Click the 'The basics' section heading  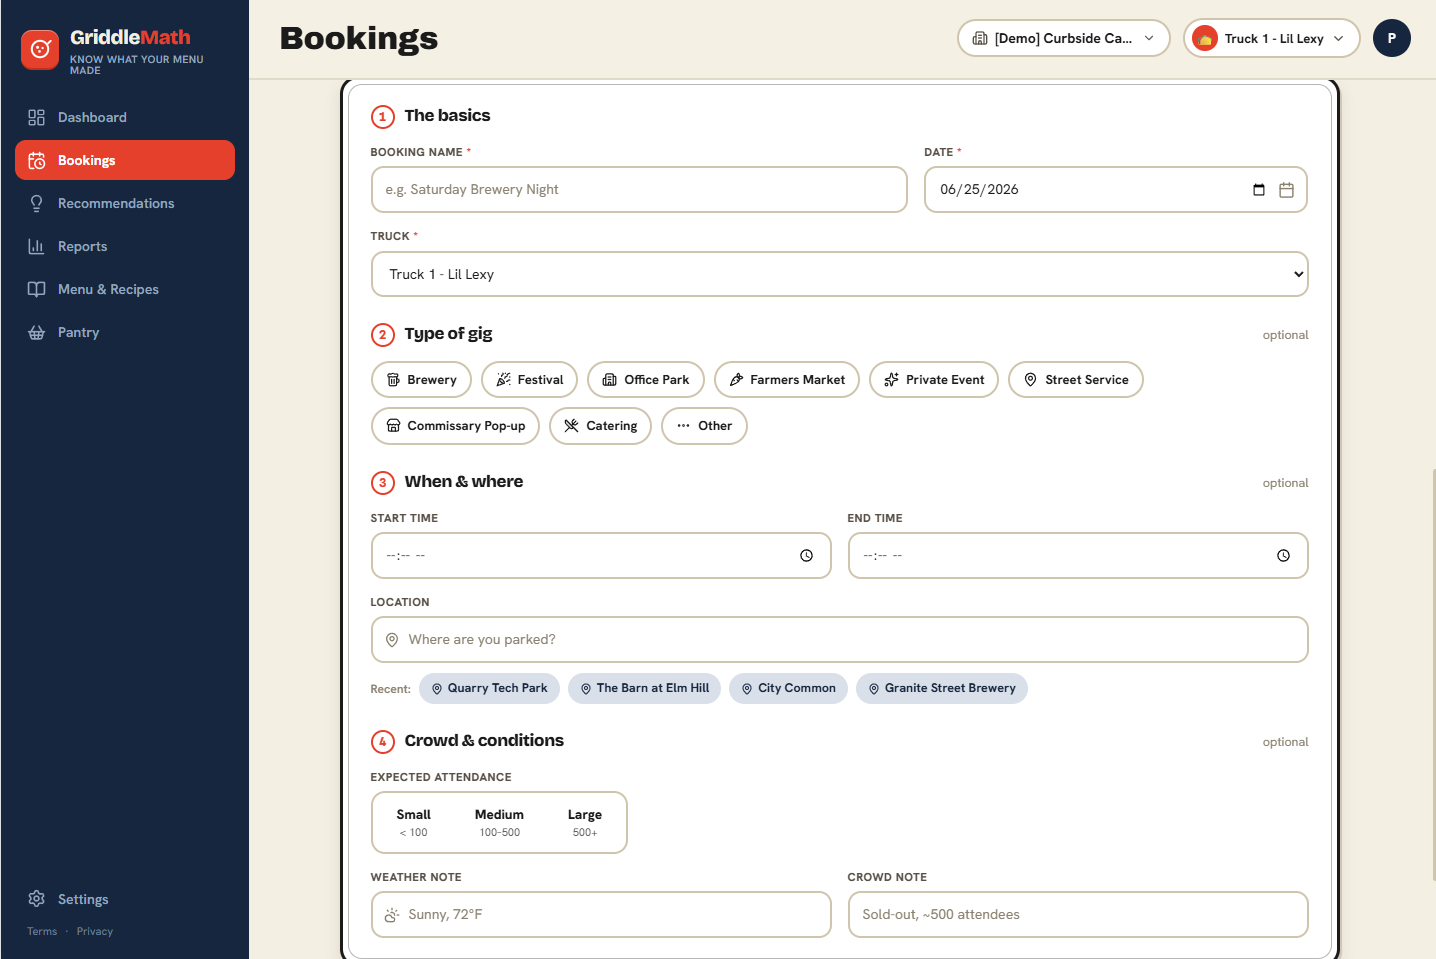[x=447, y=116]
